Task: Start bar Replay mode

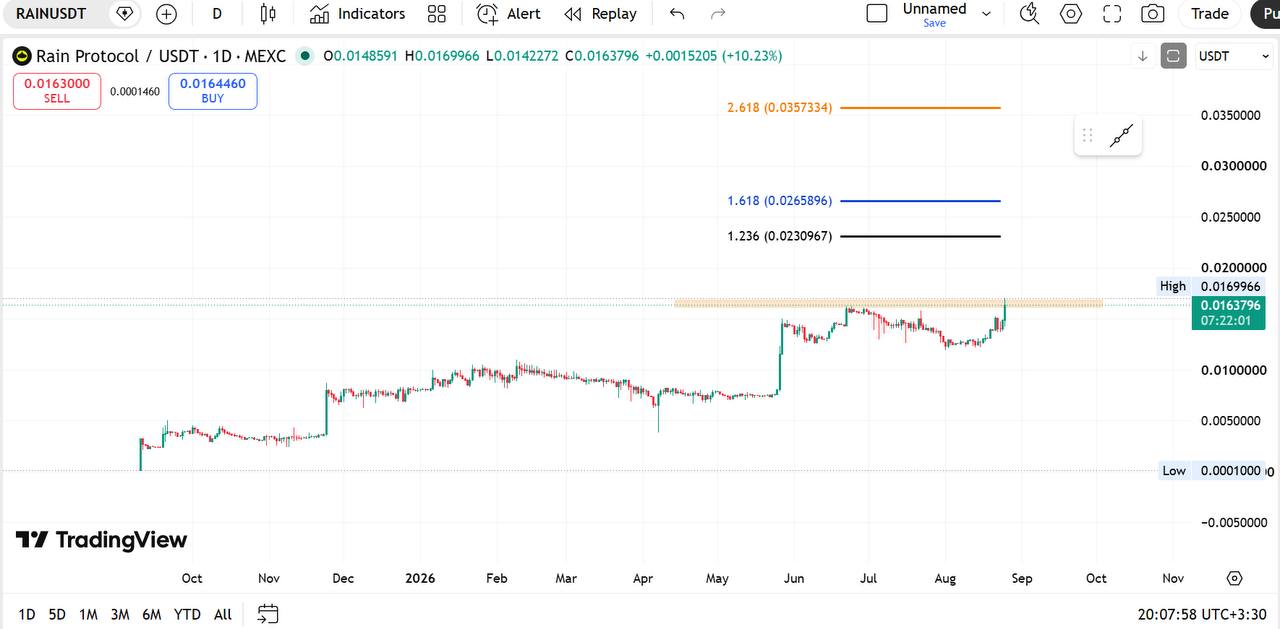Action: [x=600, y=14]
